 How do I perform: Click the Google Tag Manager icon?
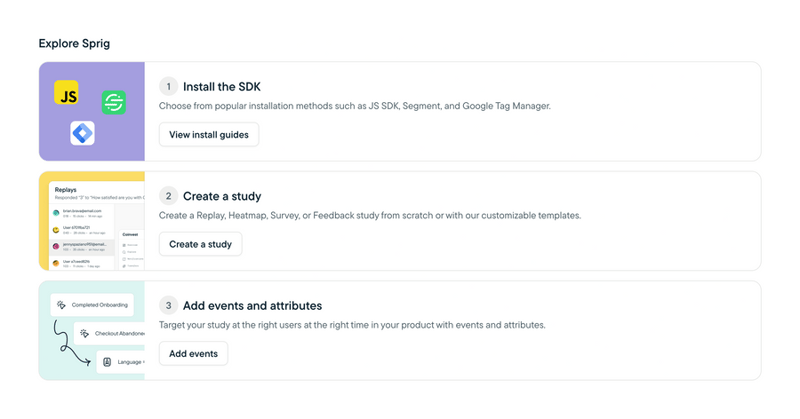click(x=83, y=133)
